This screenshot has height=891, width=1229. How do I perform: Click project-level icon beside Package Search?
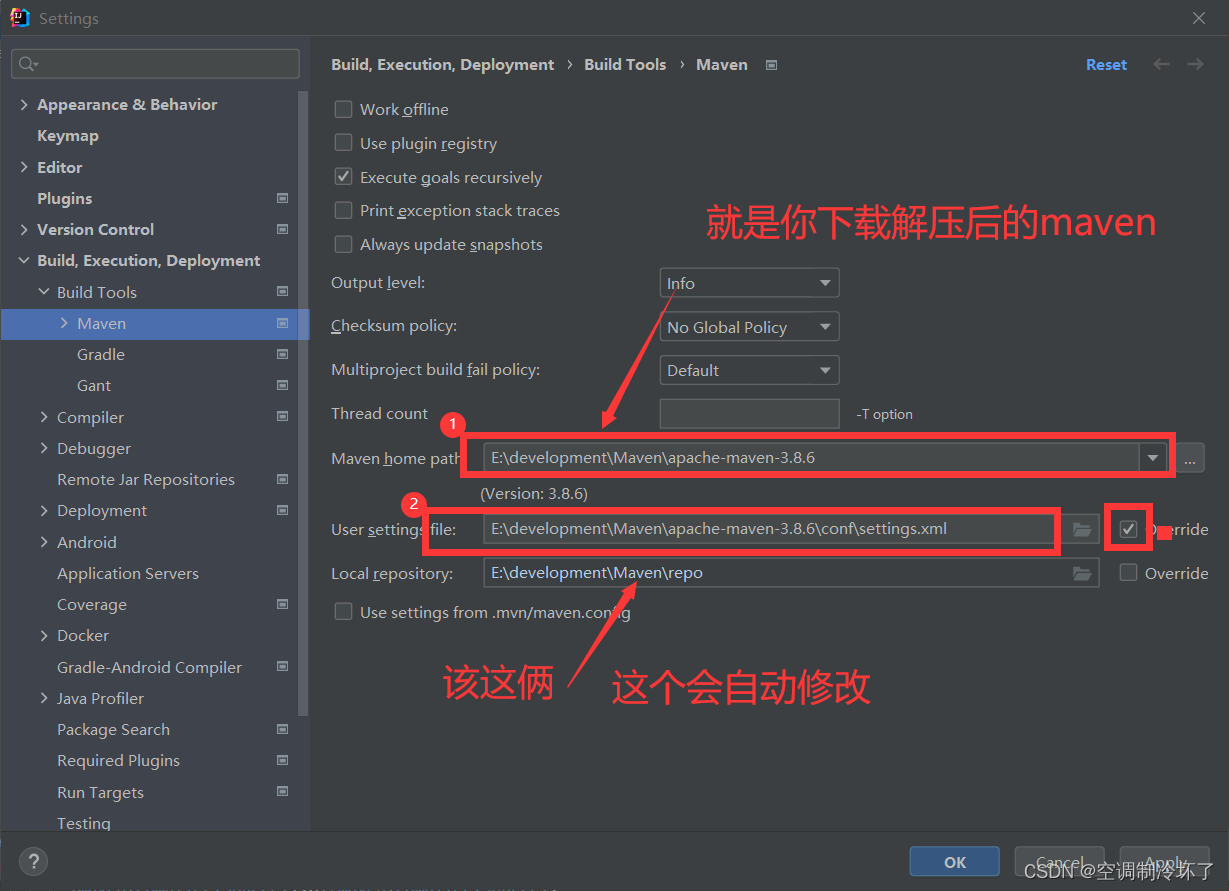pos(282,729)
